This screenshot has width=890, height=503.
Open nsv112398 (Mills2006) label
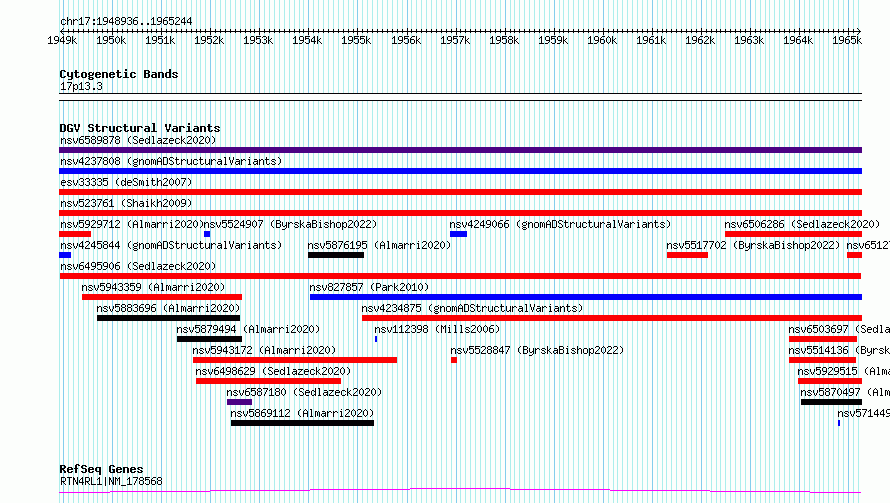(437, 329)
